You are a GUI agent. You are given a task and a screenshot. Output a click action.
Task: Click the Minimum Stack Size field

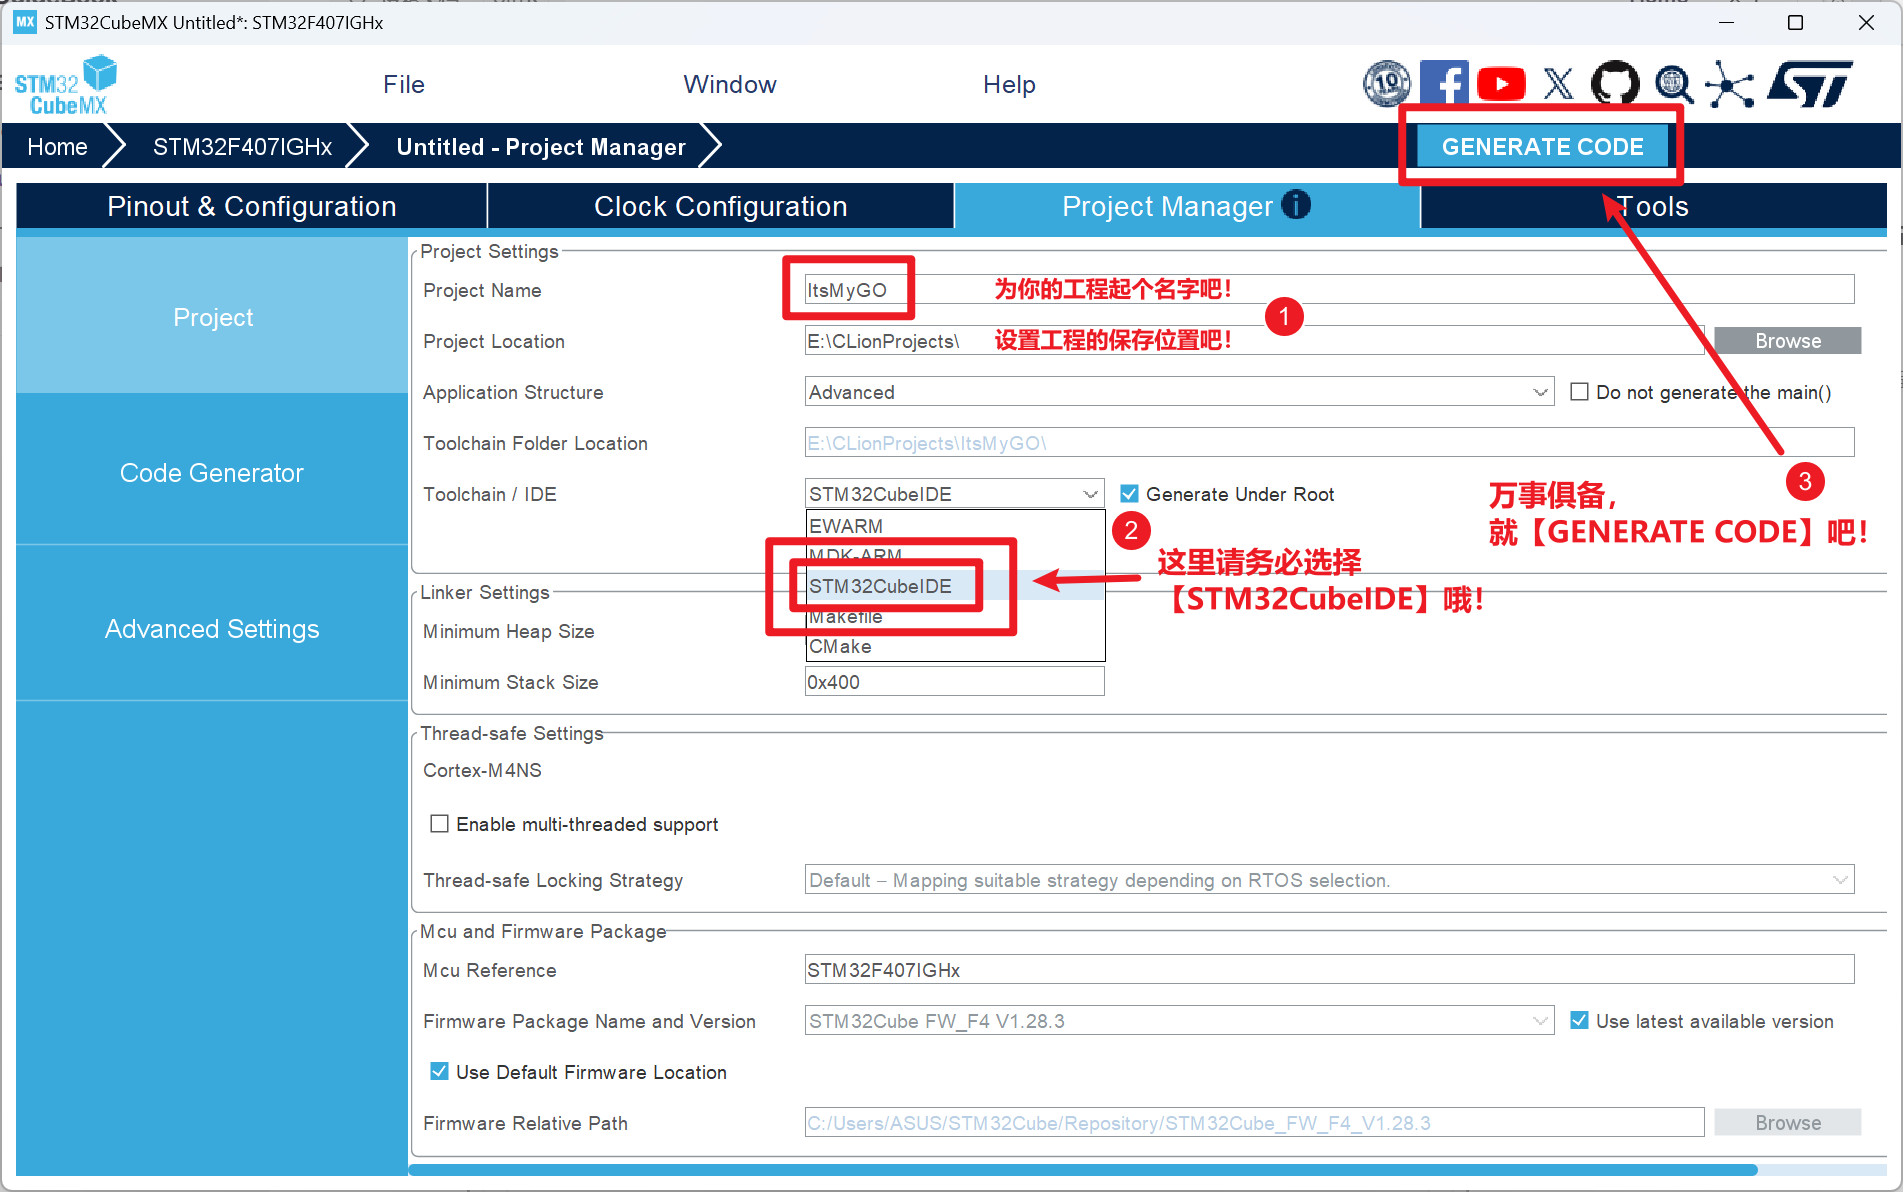click(x=954, y=682)
